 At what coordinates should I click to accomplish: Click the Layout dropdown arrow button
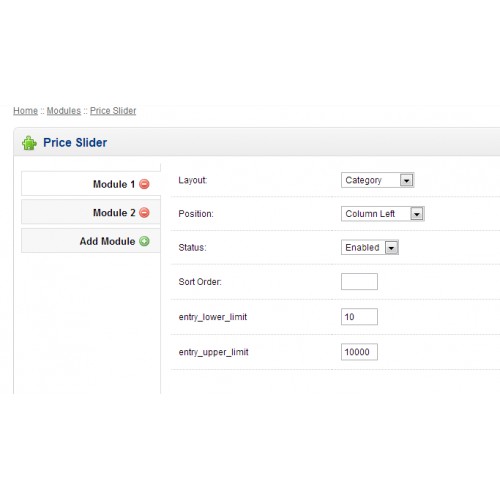[x=406, y=180]
